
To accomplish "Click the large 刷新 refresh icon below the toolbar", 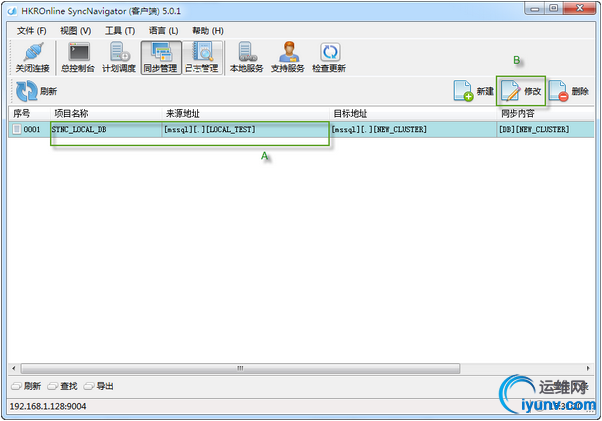I will (26, 91).
